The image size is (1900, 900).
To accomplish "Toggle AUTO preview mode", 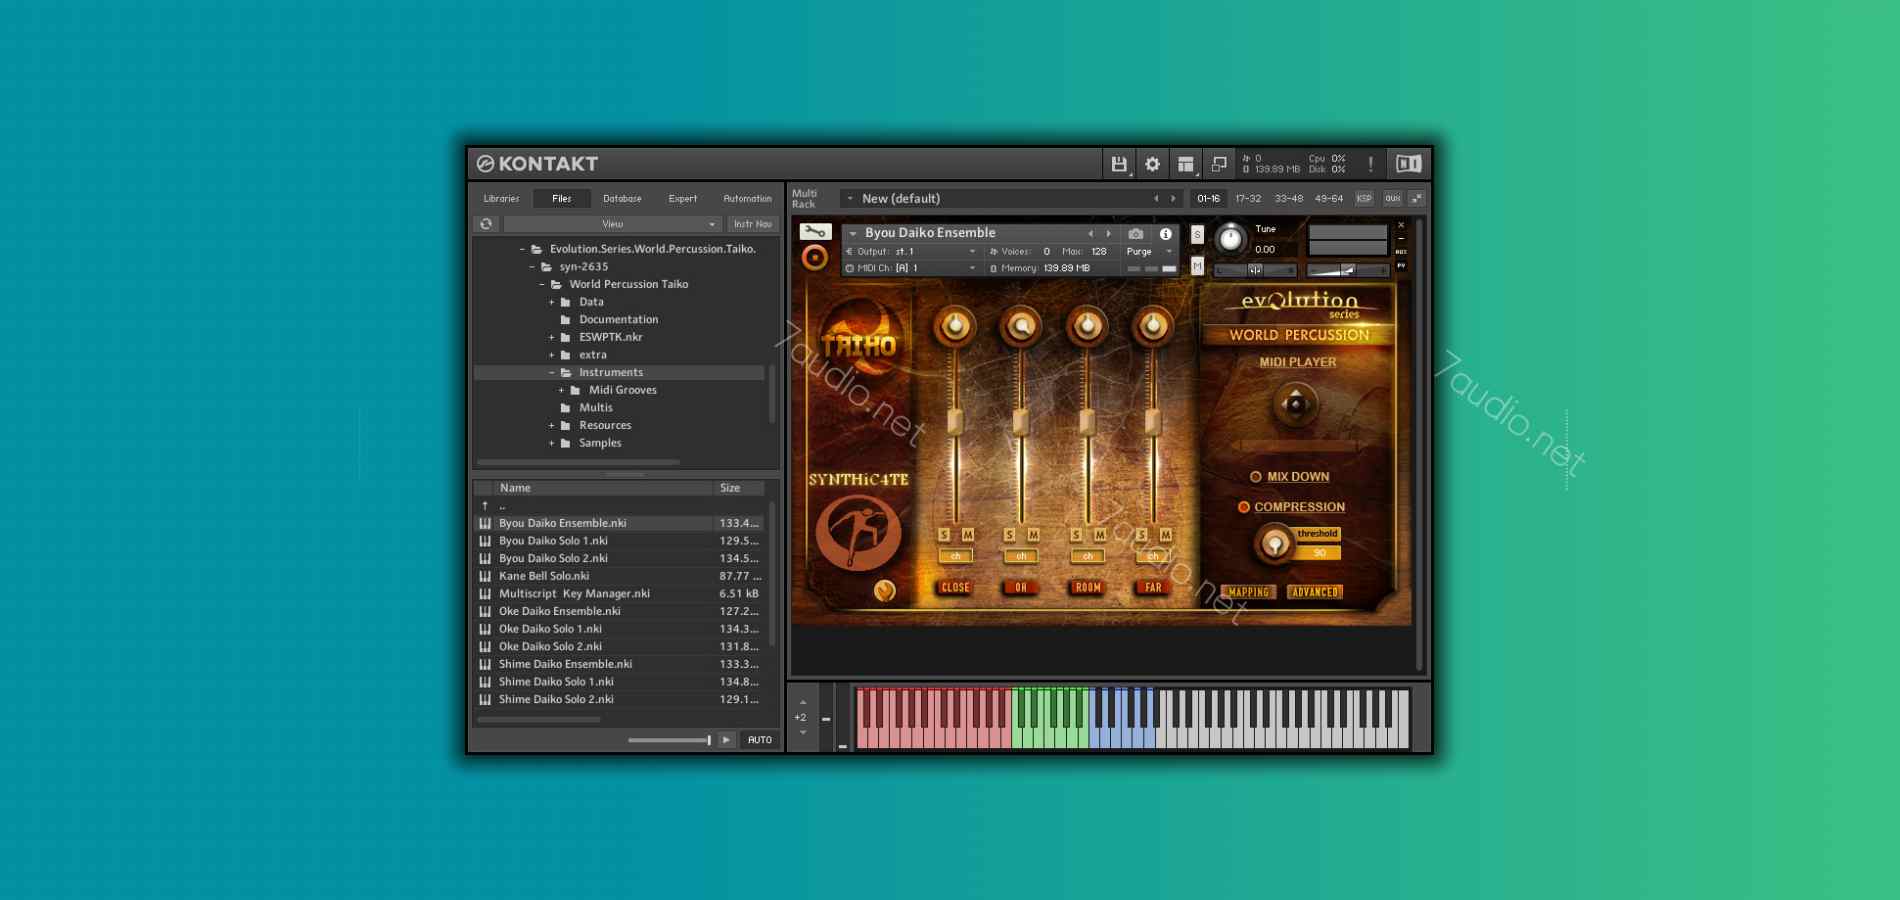I will click(760, 740).
